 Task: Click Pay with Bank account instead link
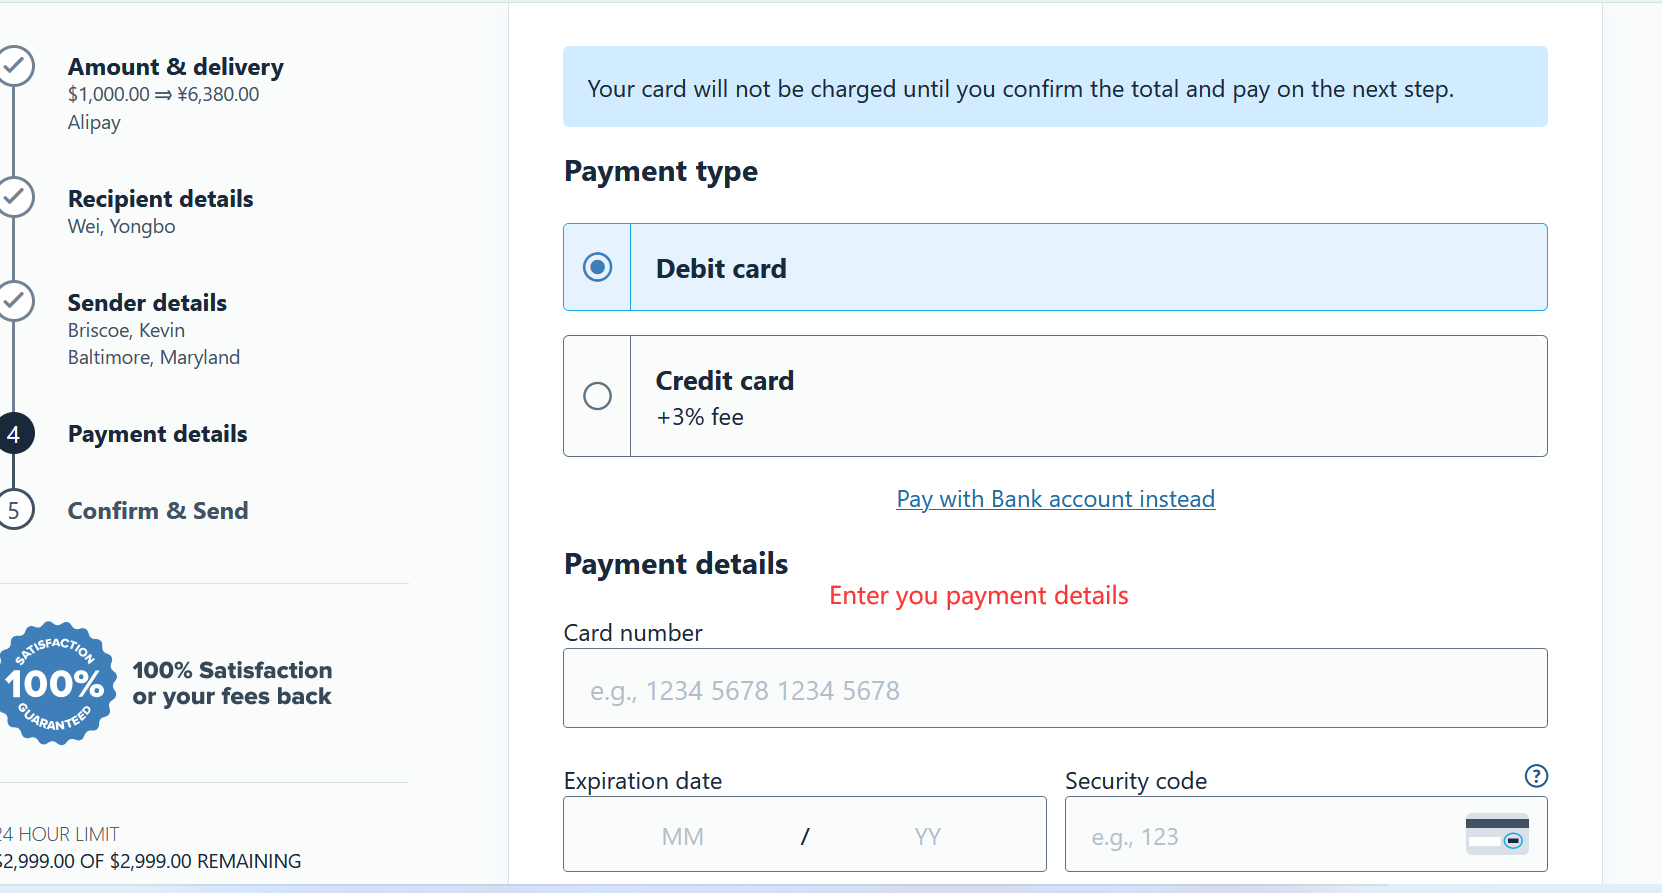(1056, 499)
